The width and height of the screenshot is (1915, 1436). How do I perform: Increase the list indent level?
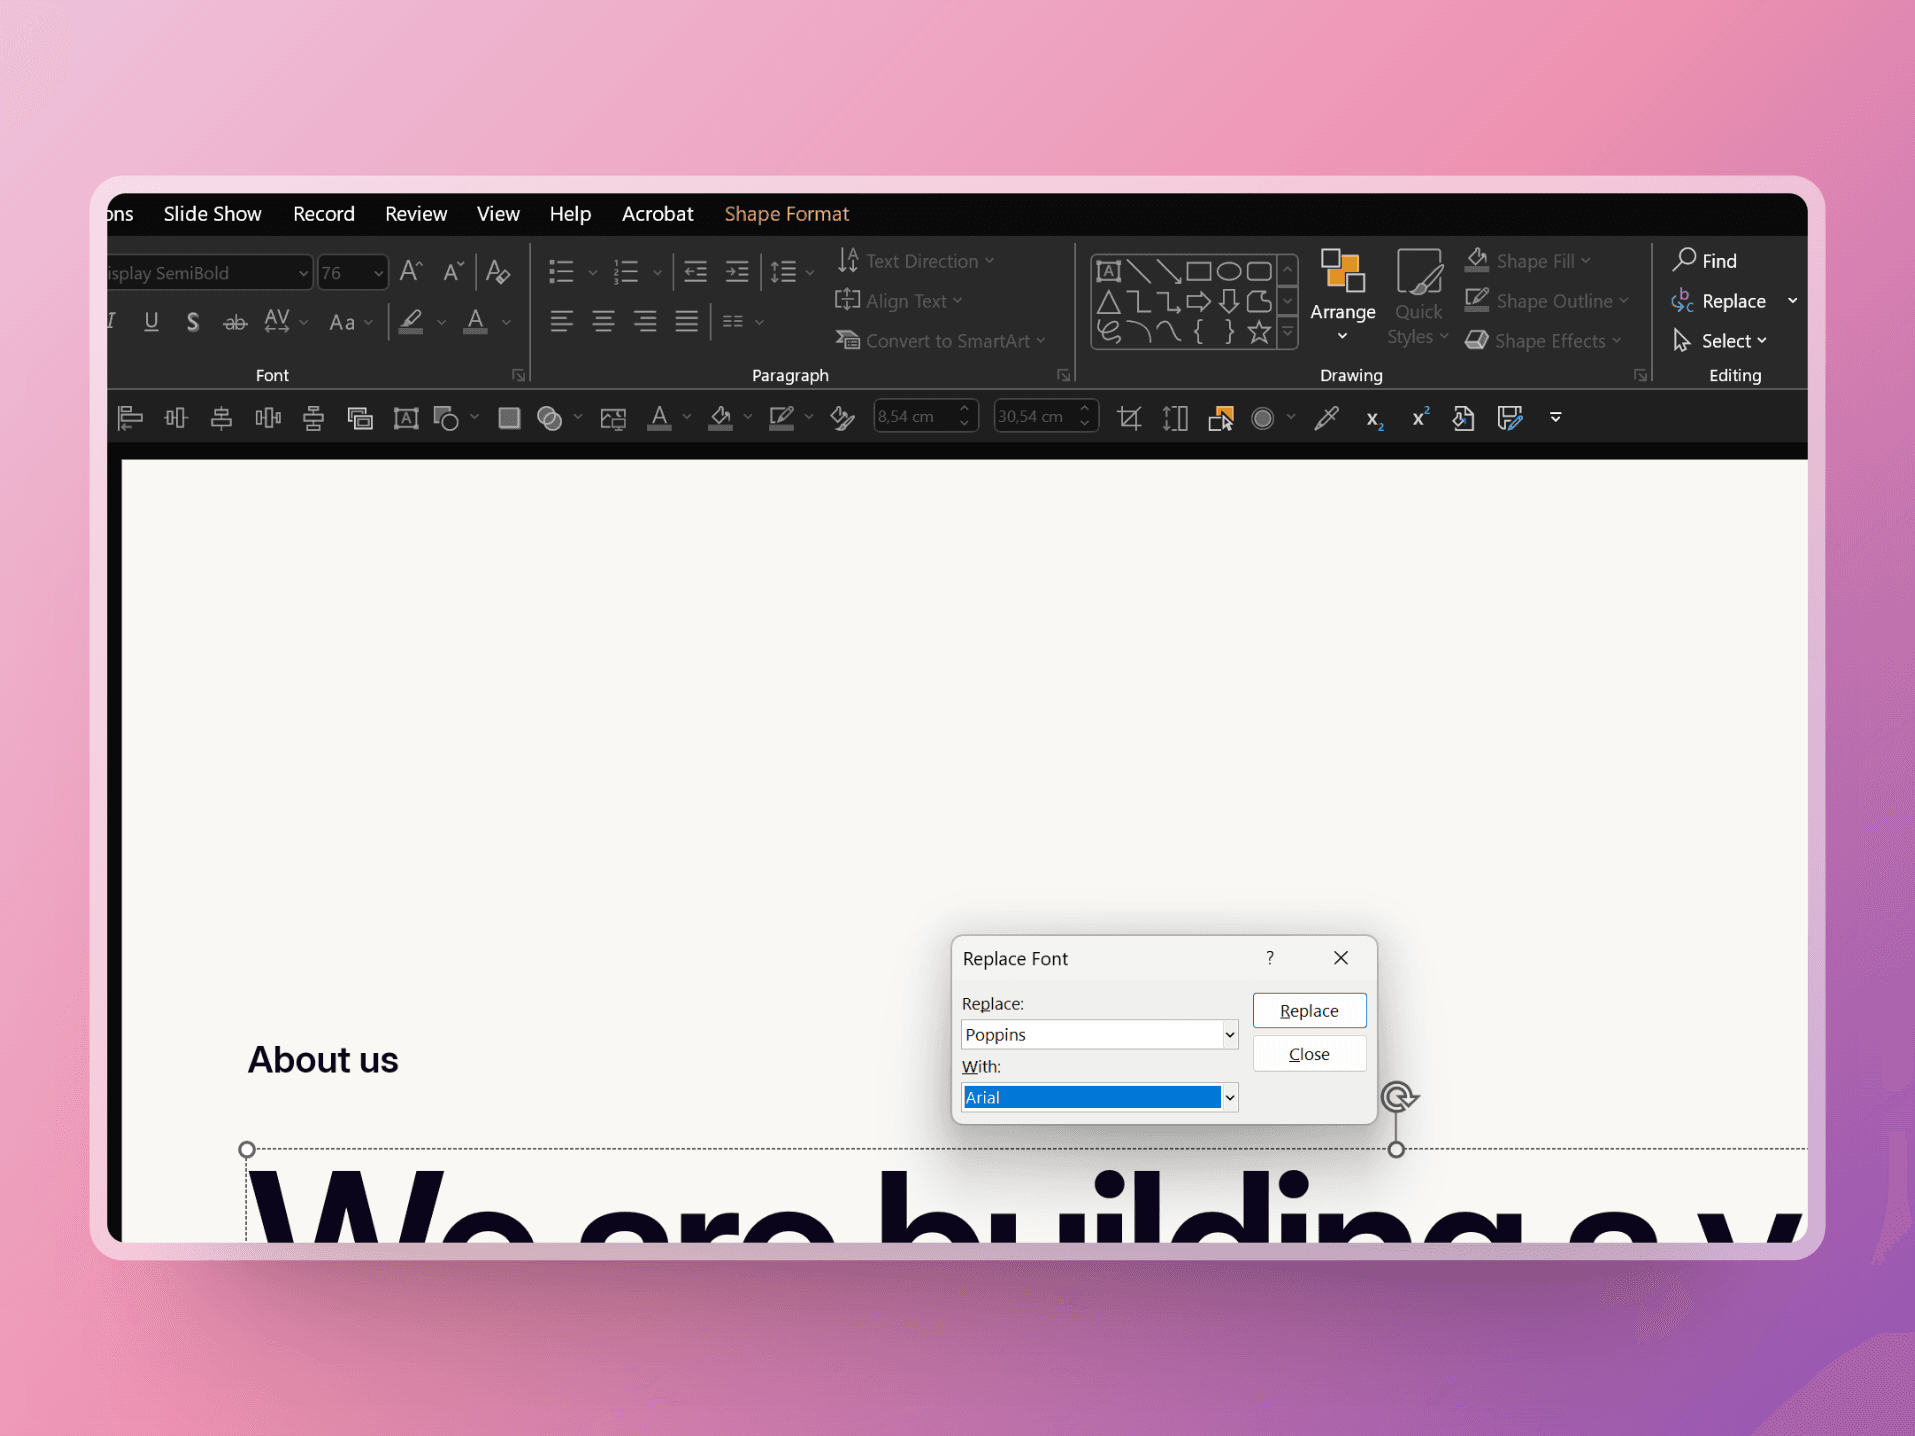point(737,271)
